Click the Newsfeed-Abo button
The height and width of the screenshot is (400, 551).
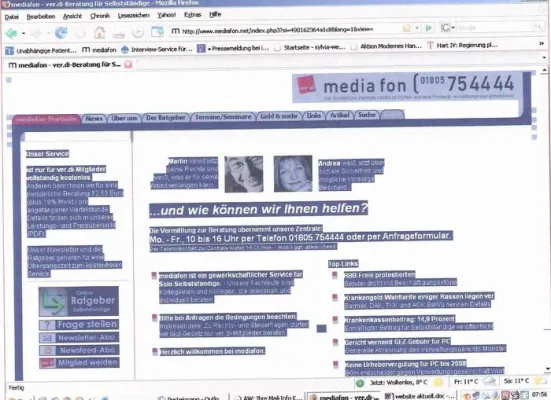(79, 350)
